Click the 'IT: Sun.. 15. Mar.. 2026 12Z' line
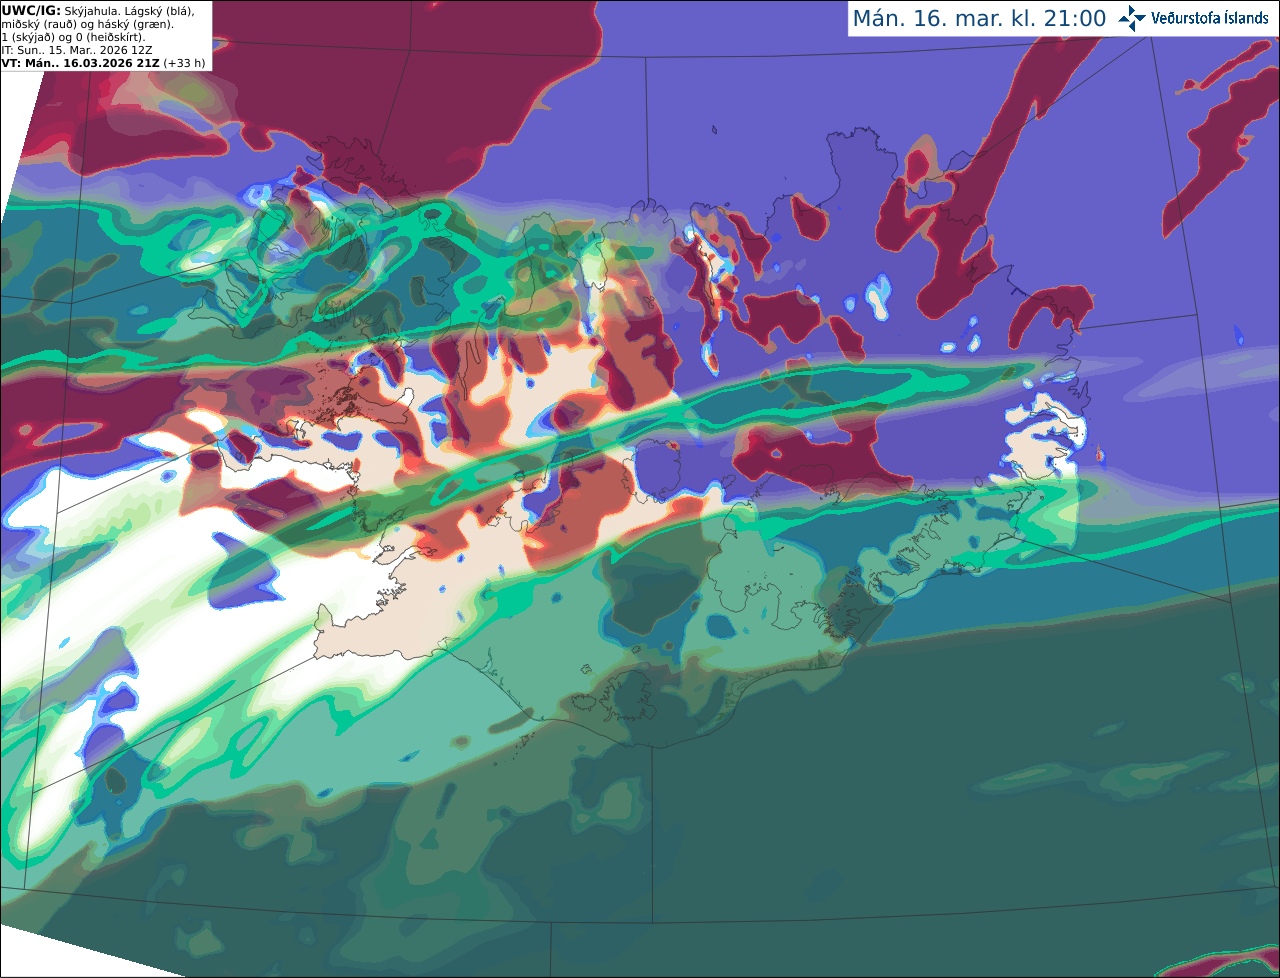 [77, 49]
